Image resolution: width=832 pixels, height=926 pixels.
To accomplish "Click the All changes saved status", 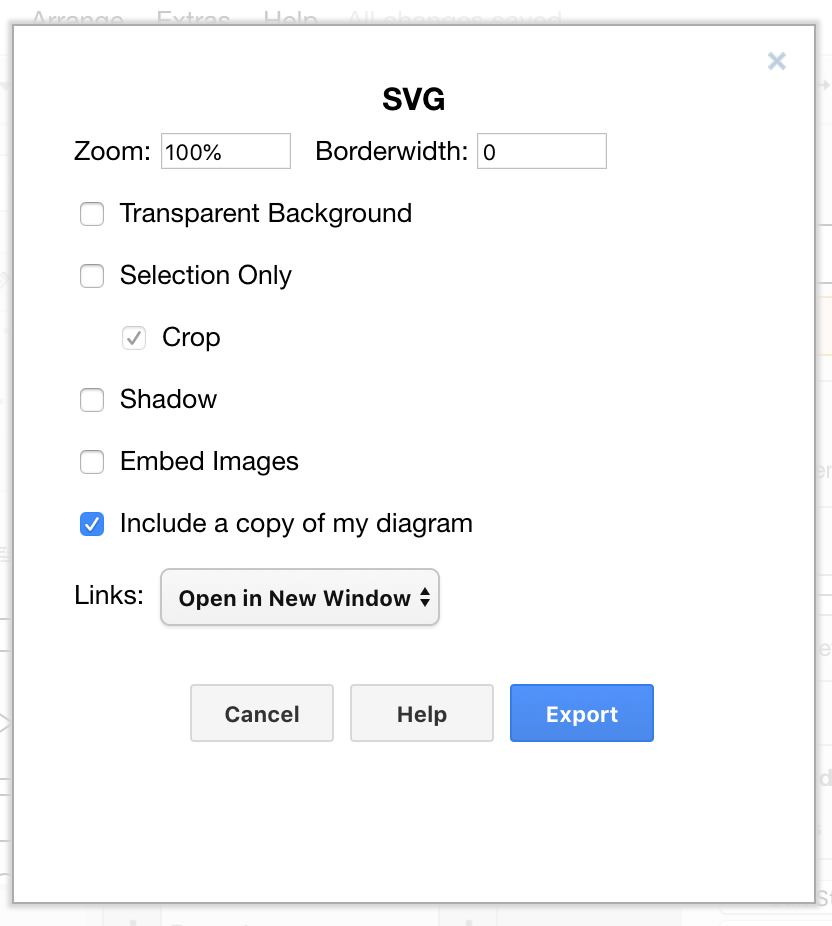I will 453,18.
